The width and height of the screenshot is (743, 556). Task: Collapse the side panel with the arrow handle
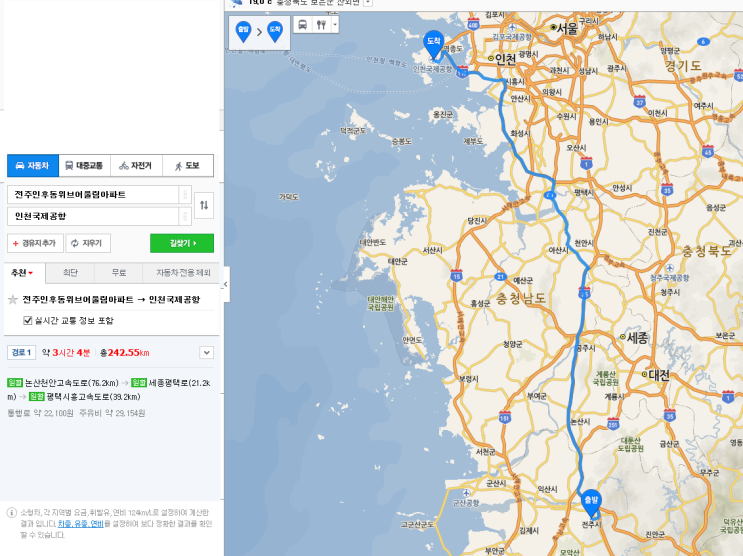226,284
